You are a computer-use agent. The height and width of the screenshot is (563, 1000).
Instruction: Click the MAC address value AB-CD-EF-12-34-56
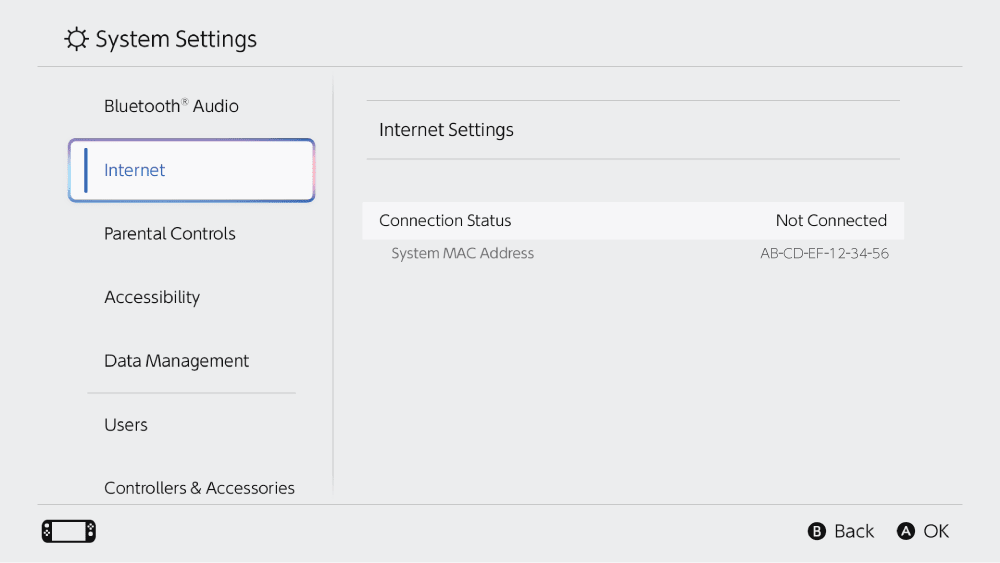click(824, 254)
